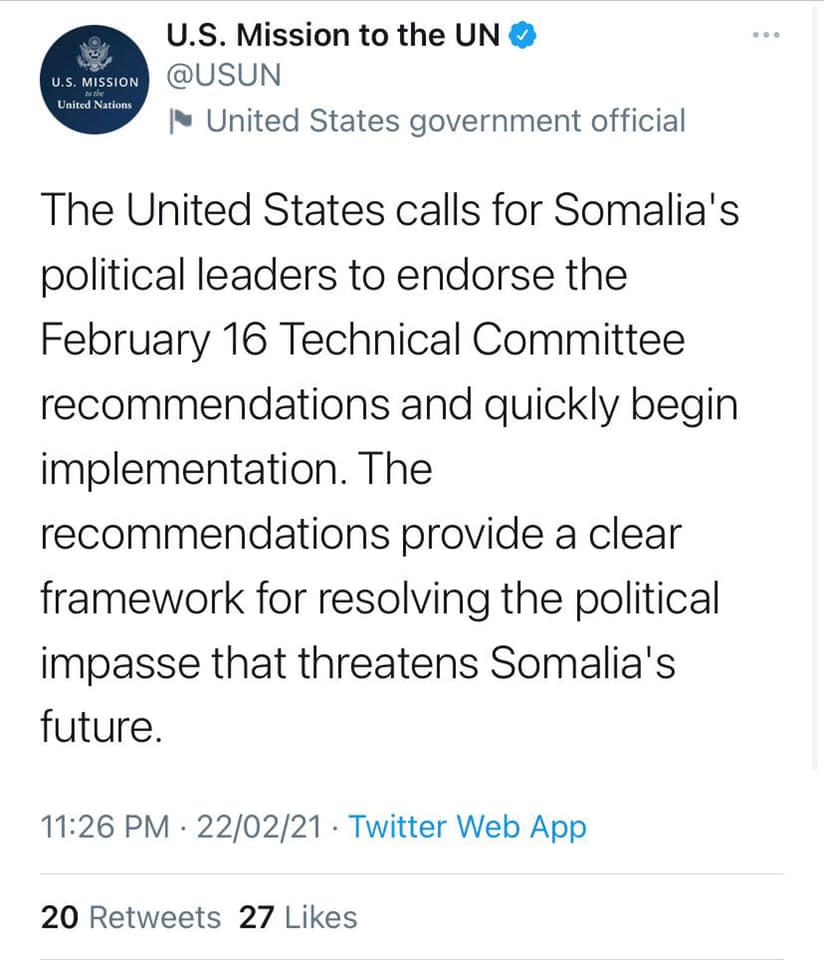The image size is (824, 960).
Task: Click the 22/02/21 date
Action: pyautogui.click(x=259, y=827)
